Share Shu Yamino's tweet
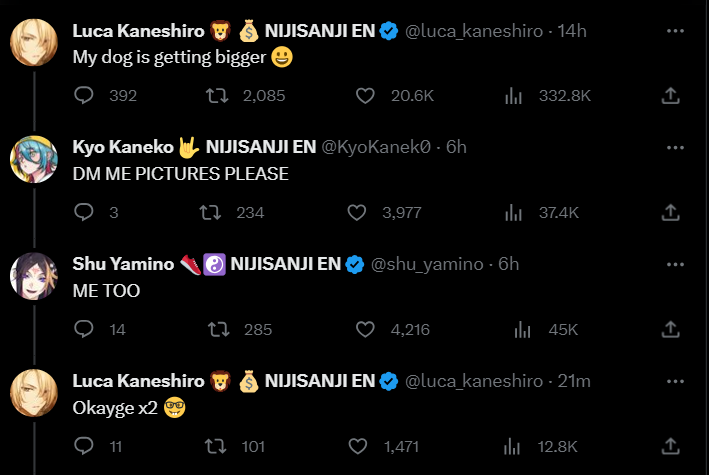 click(671, 329)
